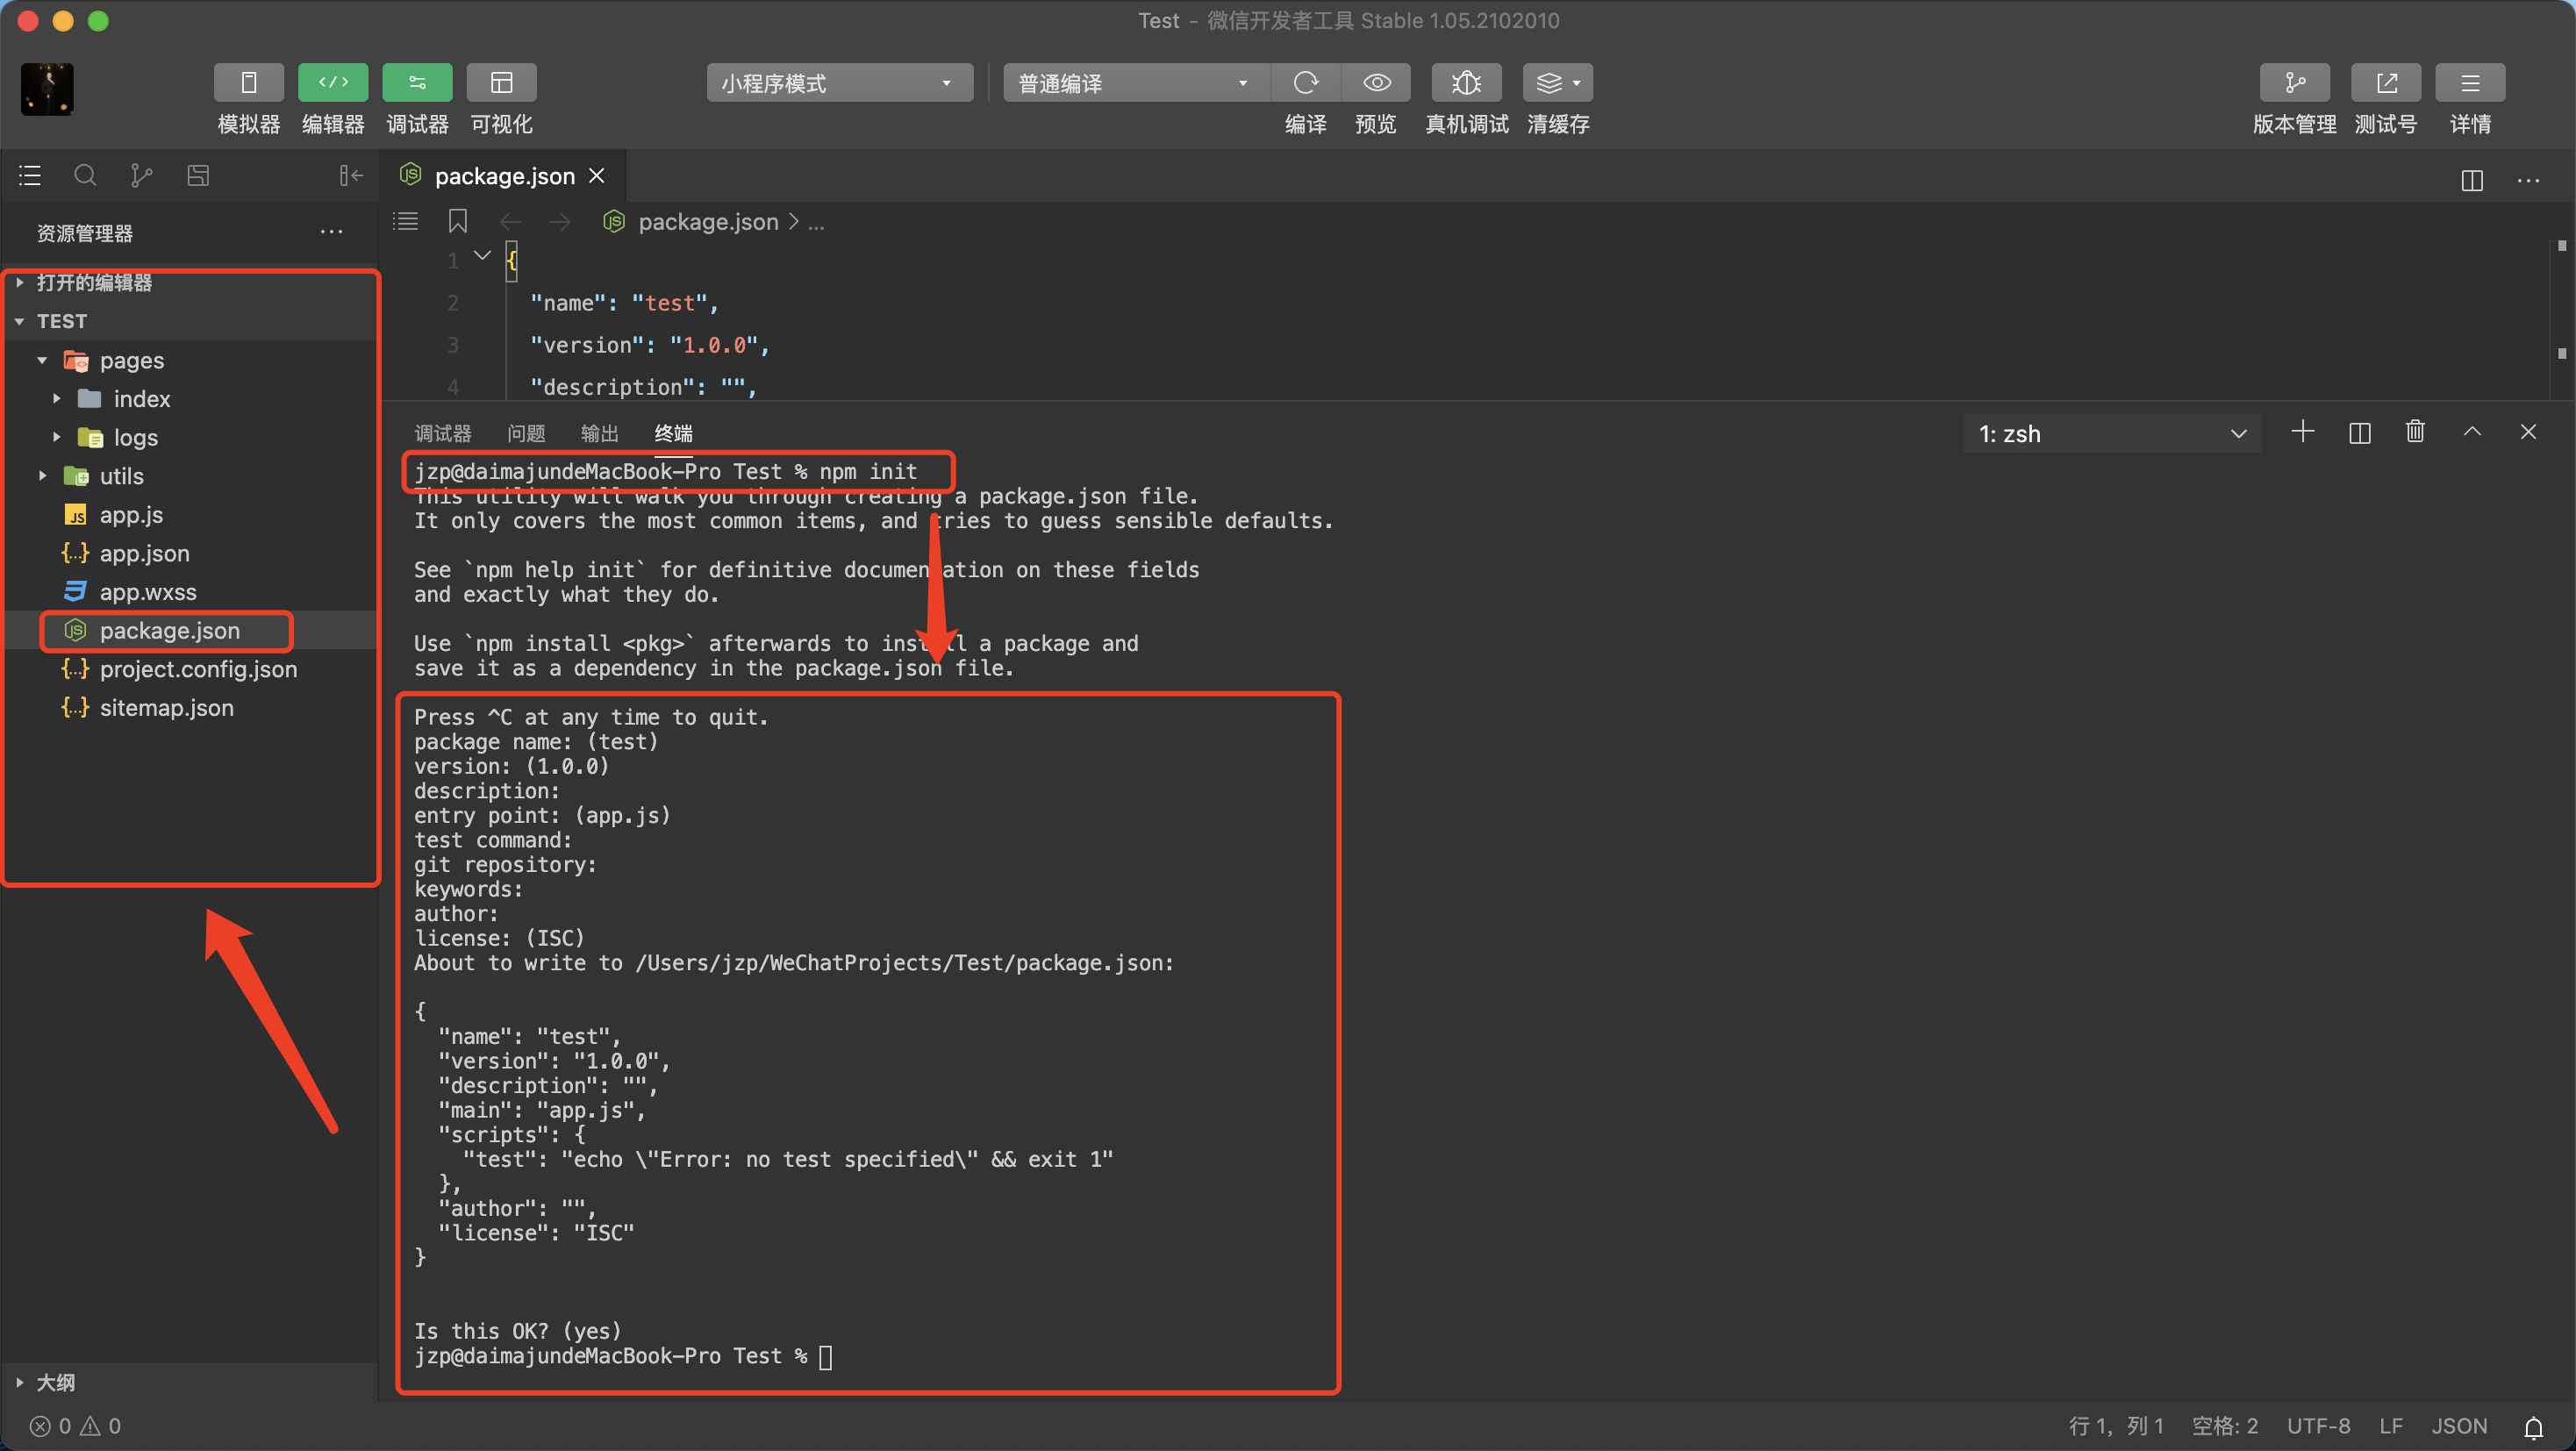This screenshot has height=1451, width=2576.
Task: Maximize the panel with up chevron
Action: coord(2472,432)
